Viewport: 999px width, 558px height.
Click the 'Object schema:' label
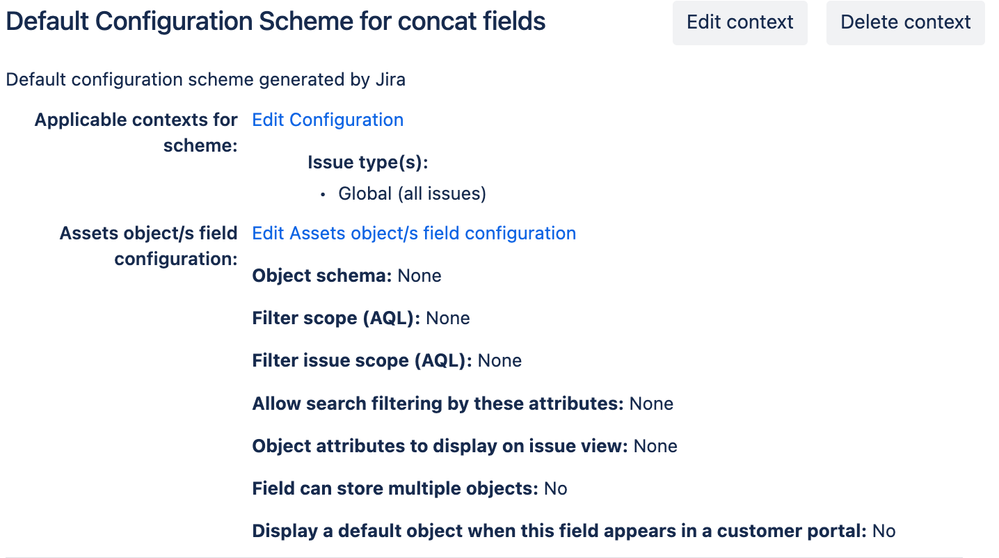(x=322, y=276)
